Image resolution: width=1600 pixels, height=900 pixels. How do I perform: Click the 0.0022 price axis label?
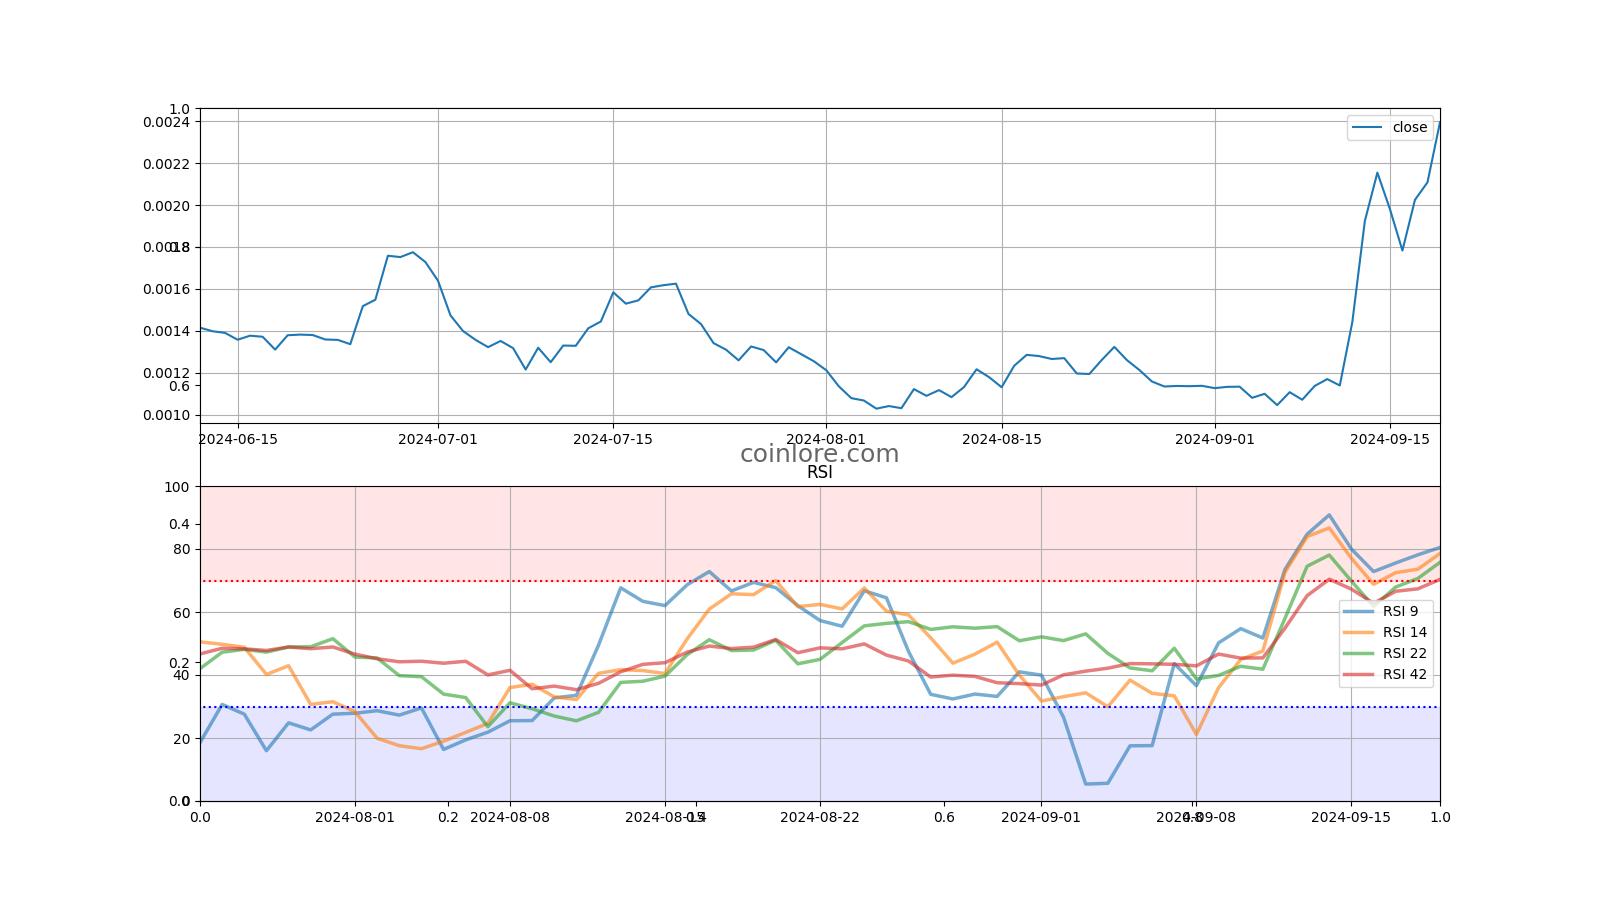(166, 164)
